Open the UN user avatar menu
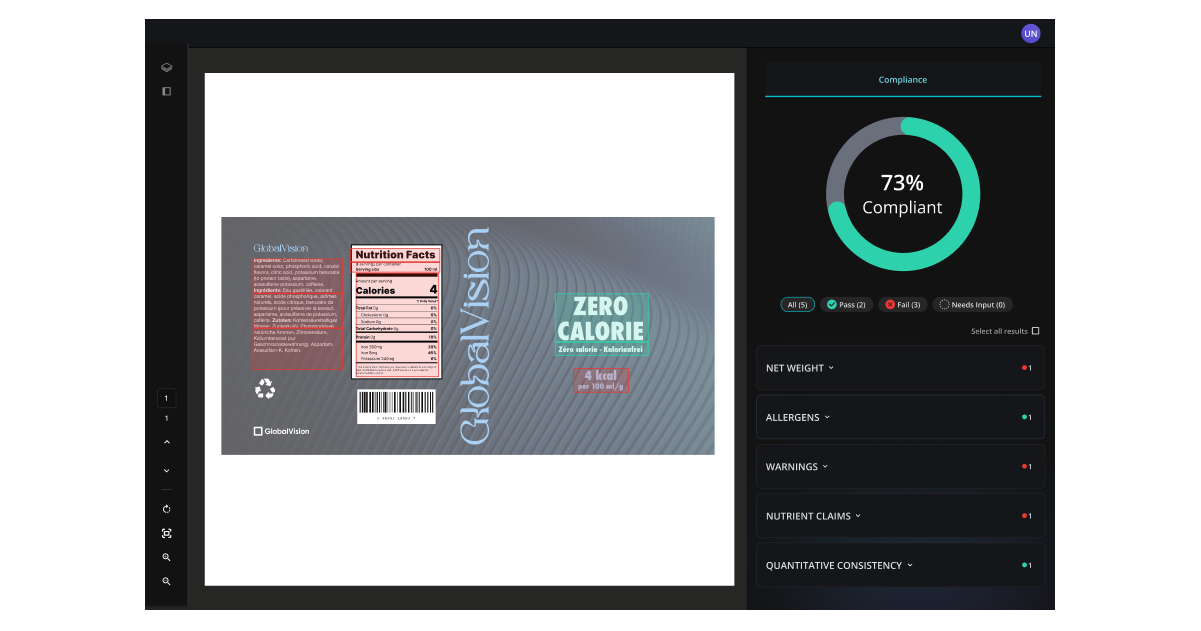The width and height of the screenshot is (1201, 631). pyautogui.click(x=1030, y=33)
